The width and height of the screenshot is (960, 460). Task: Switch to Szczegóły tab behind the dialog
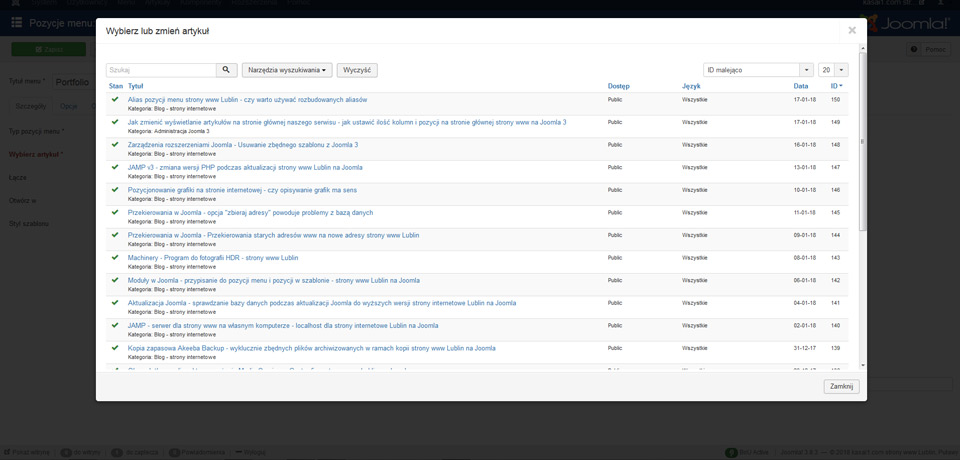[31, 105]
